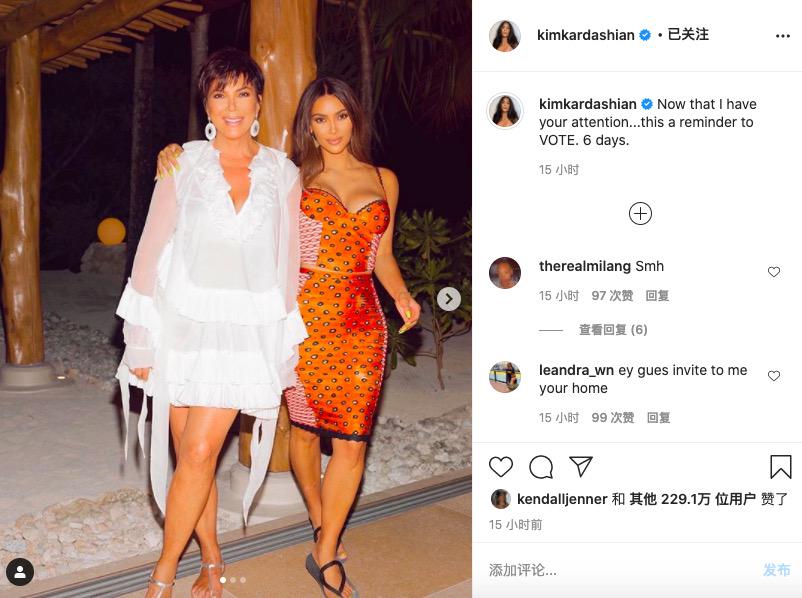Load more comments with plus circle
802x598 pixels.
(x=640, y=213)
